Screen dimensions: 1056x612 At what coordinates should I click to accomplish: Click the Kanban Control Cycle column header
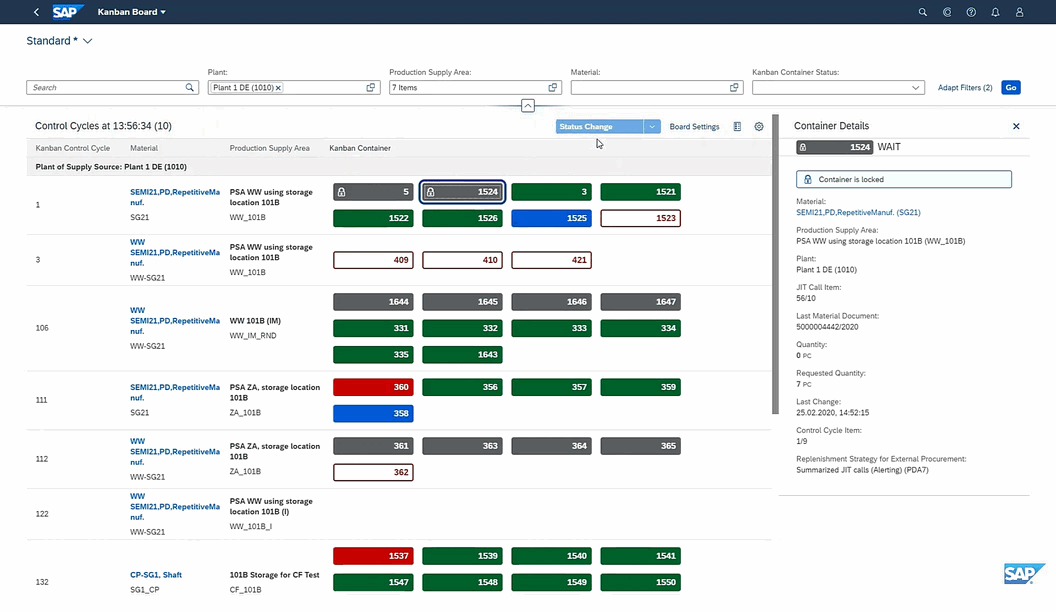pos(73,148)
